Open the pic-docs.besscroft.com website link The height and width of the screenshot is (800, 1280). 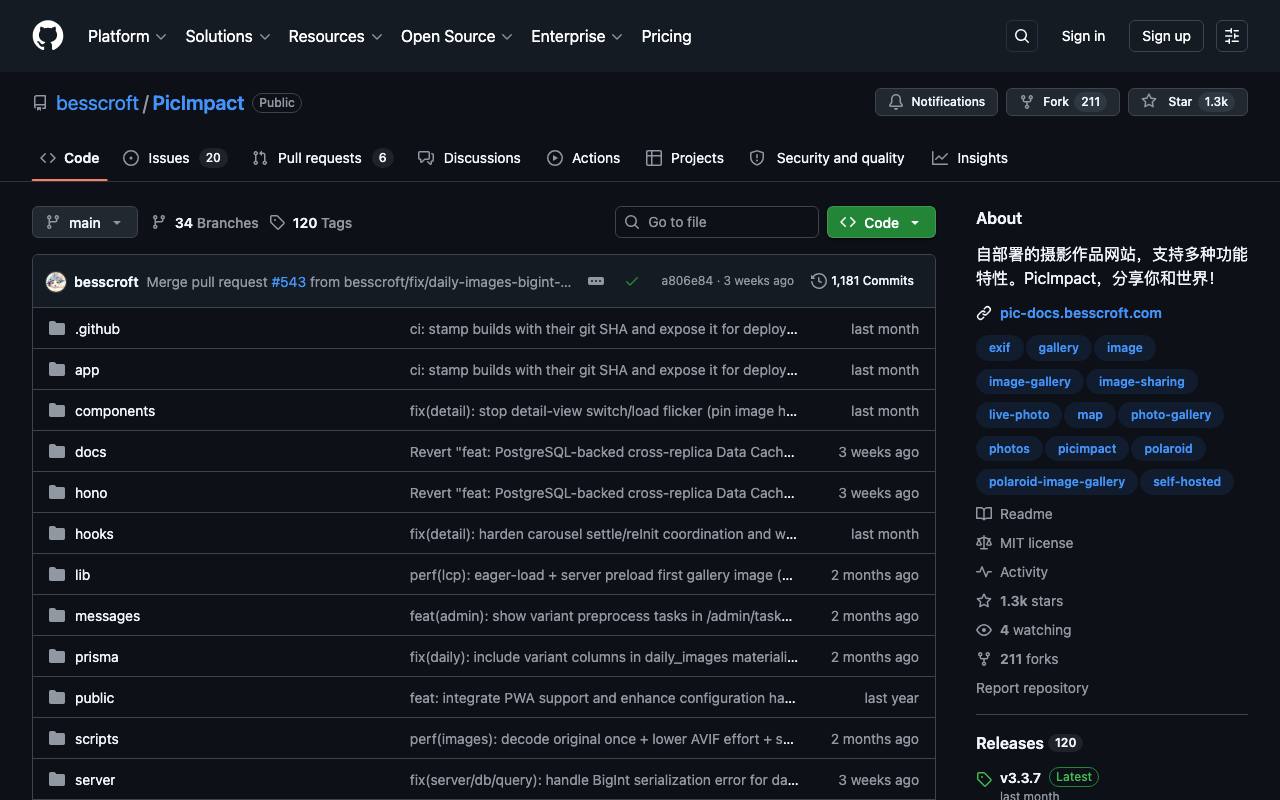(1081, 313)
